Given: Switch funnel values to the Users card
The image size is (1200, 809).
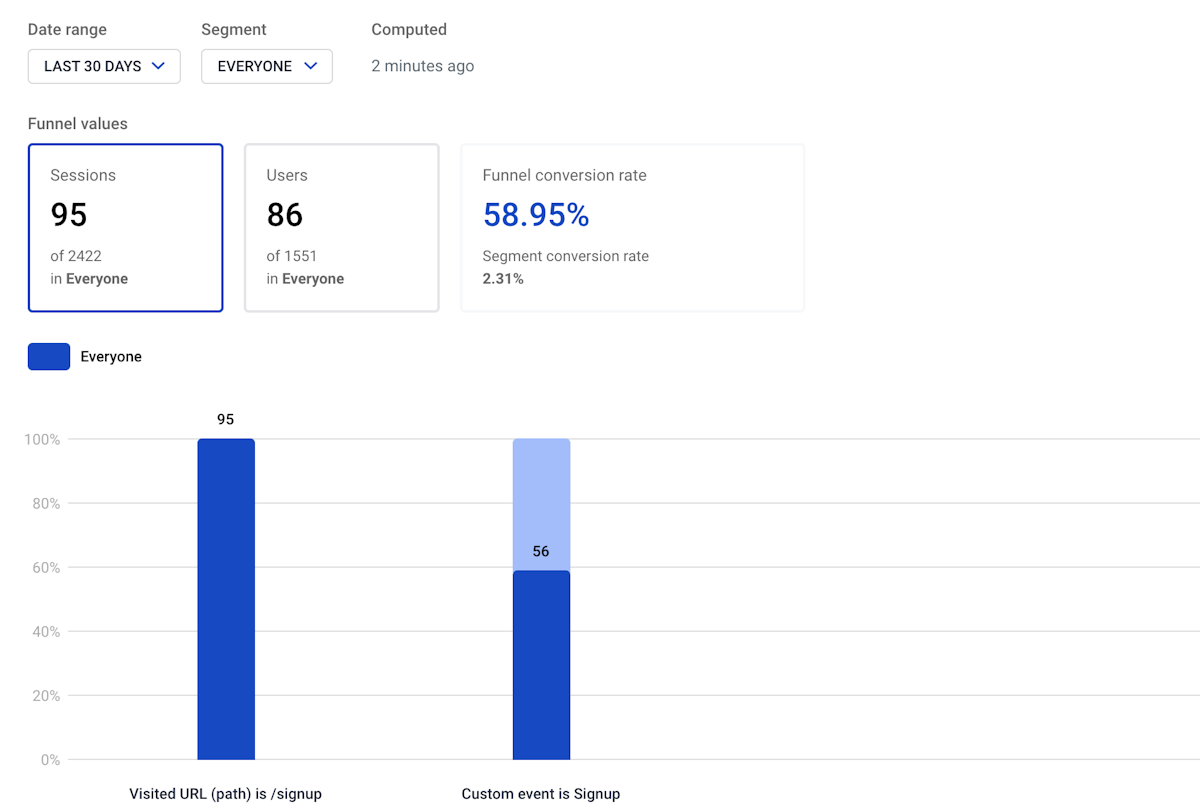Looking at the screenshot, I should tap(341, 228).
